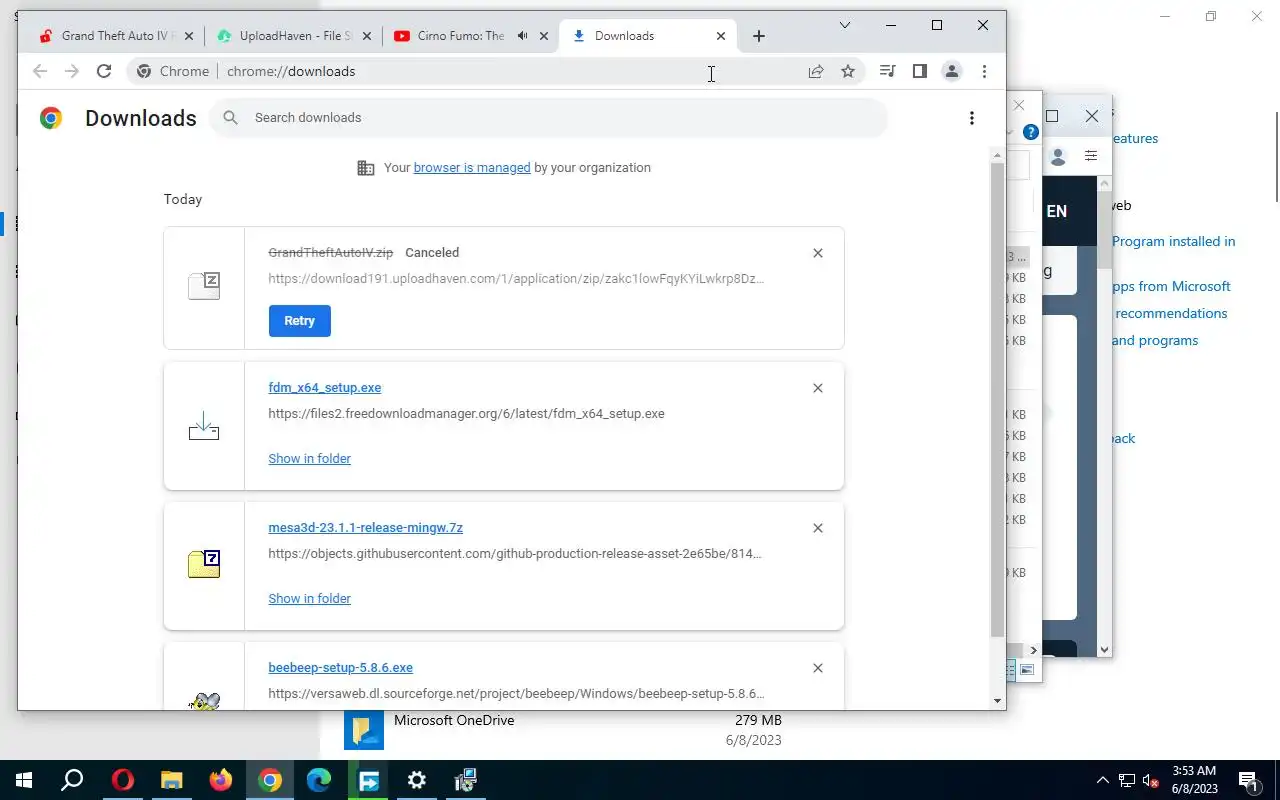Open the tab search chevron
Screen dimensions: 1280x800
845,25
